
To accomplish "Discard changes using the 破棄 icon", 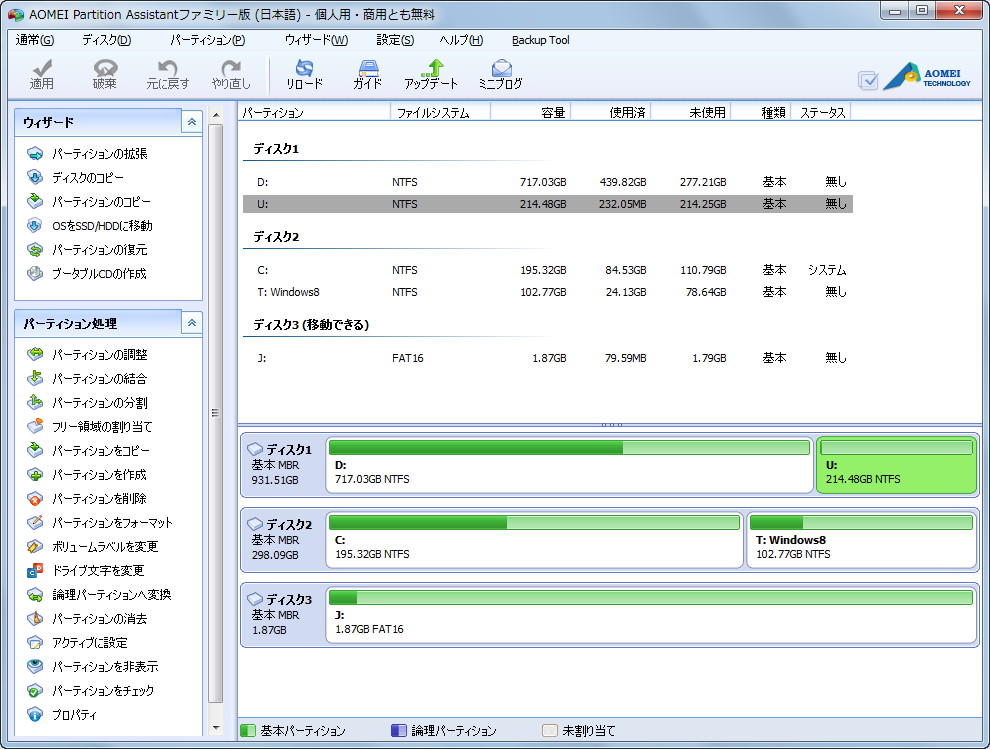I will pos(103,73).
